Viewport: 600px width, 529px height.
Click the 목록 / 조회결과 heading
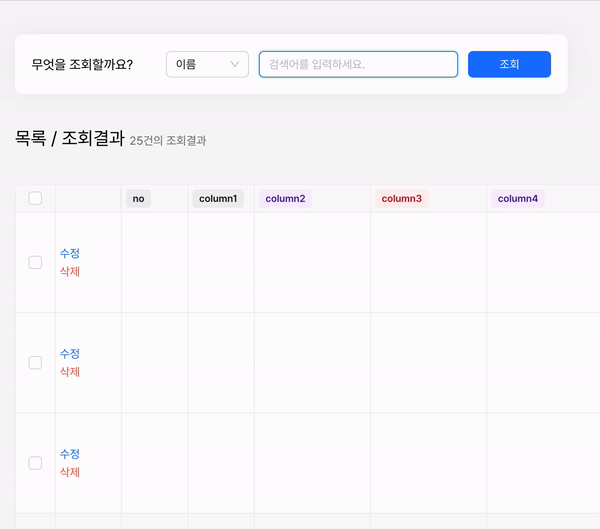(69, 139)
